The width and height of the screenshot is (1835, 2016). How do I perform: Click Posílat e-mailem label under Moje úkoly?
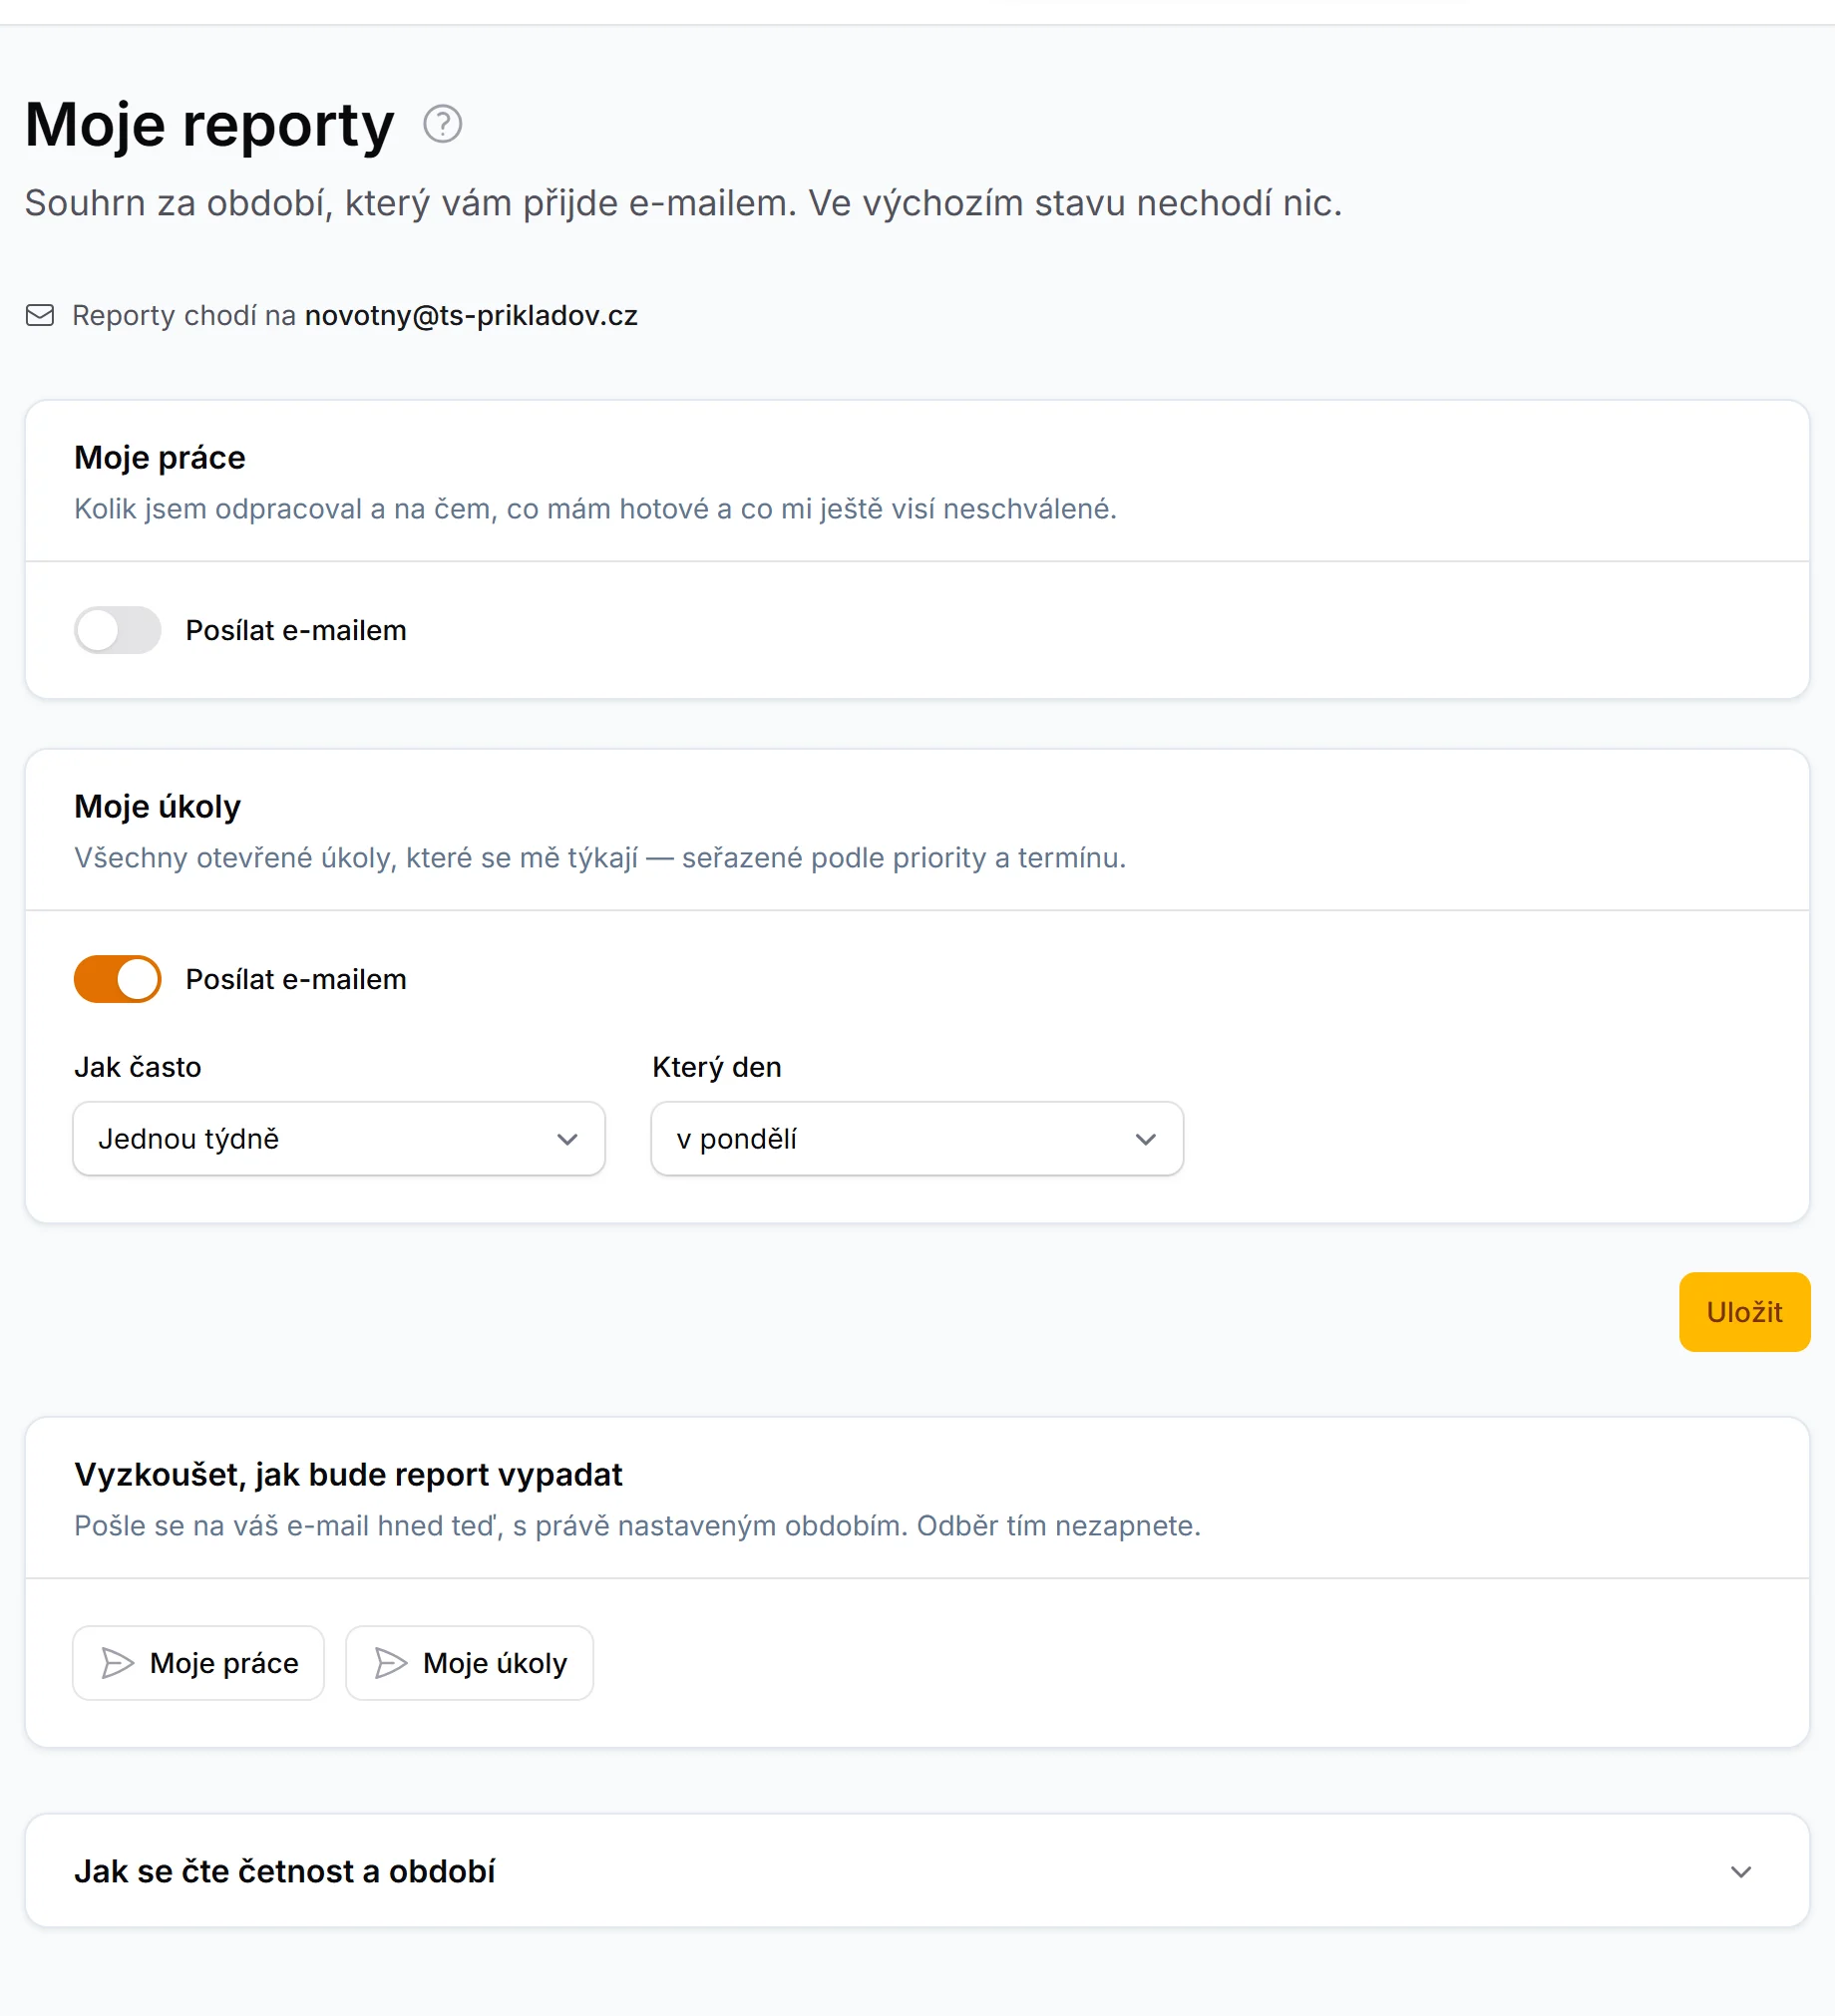(x=296, y=979)
